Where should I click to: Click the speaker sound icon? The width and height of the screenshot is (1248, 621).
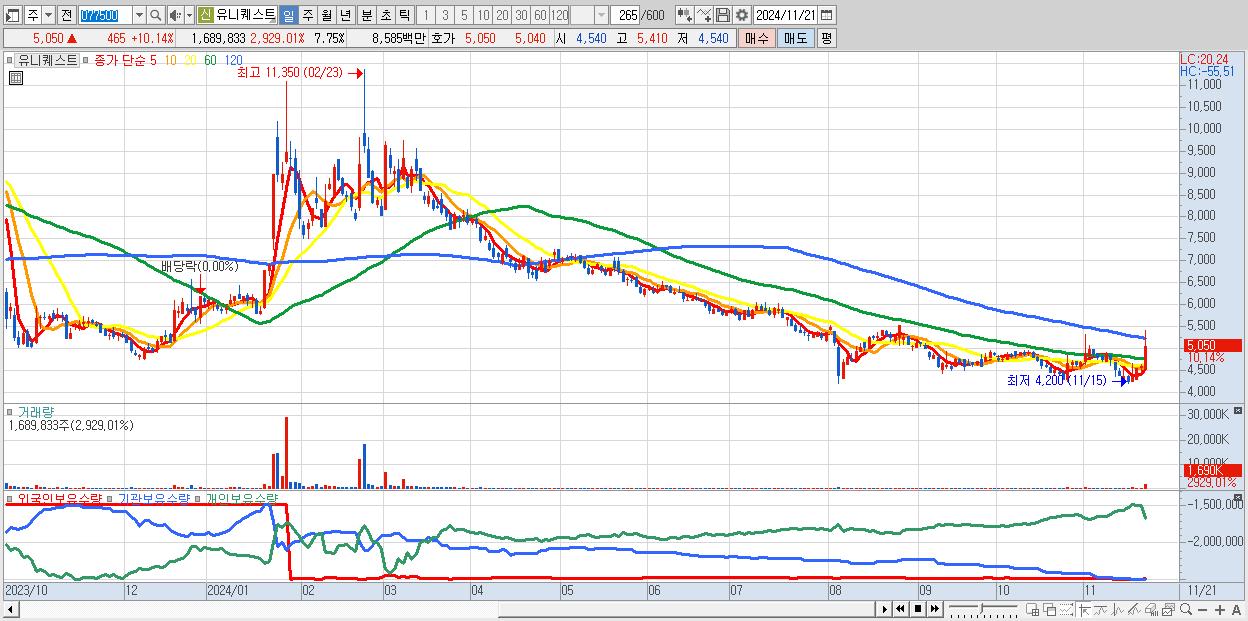click(x=174, y=15)
